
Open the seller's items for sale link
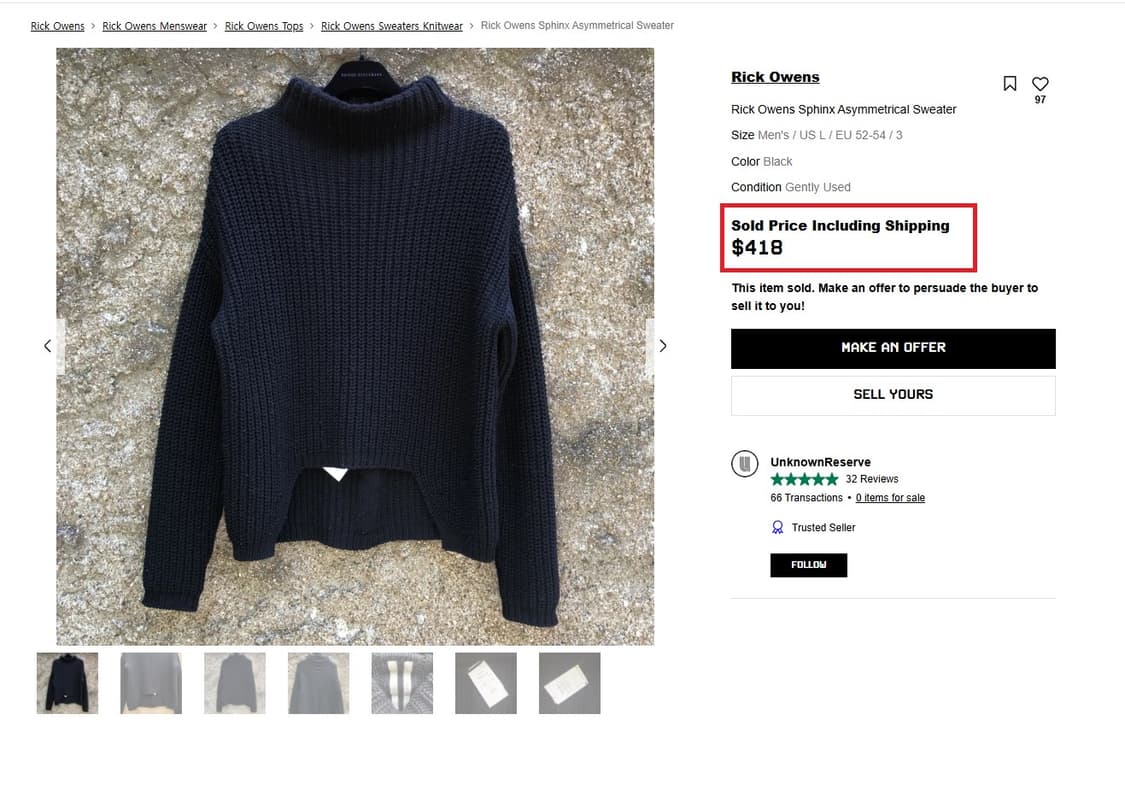click(x=890, y=498)
